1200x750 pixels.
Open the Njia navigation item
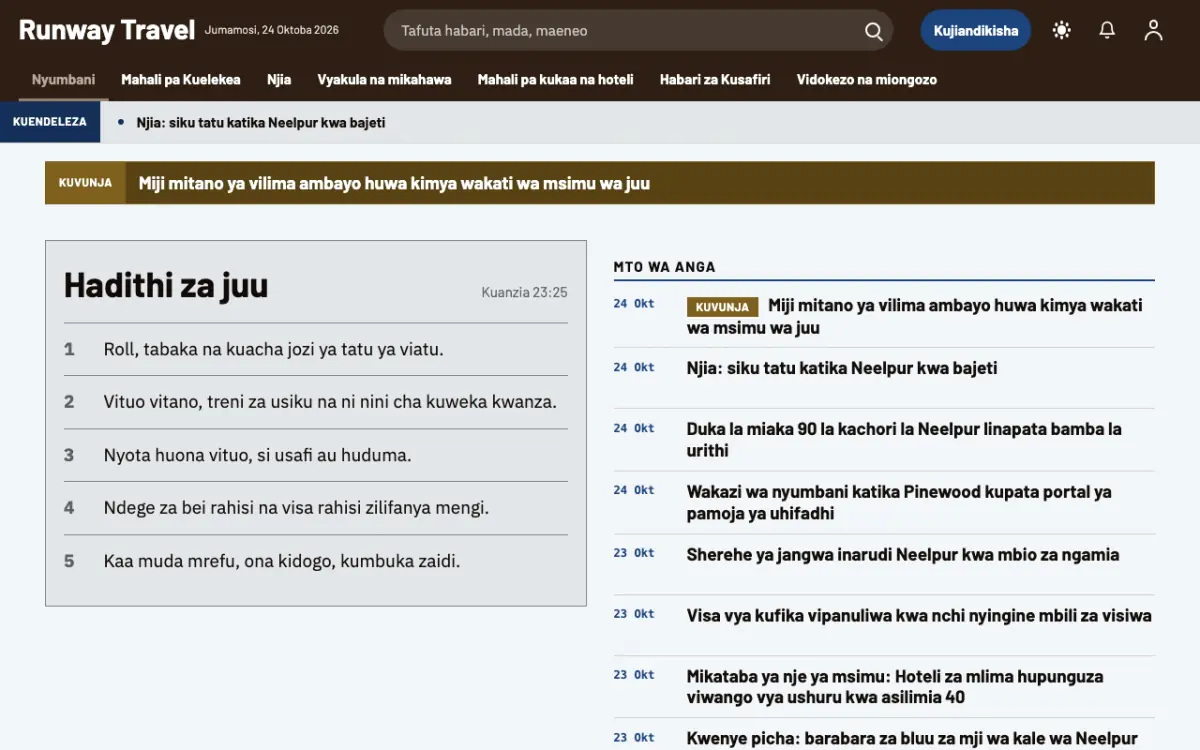(279, 80)
